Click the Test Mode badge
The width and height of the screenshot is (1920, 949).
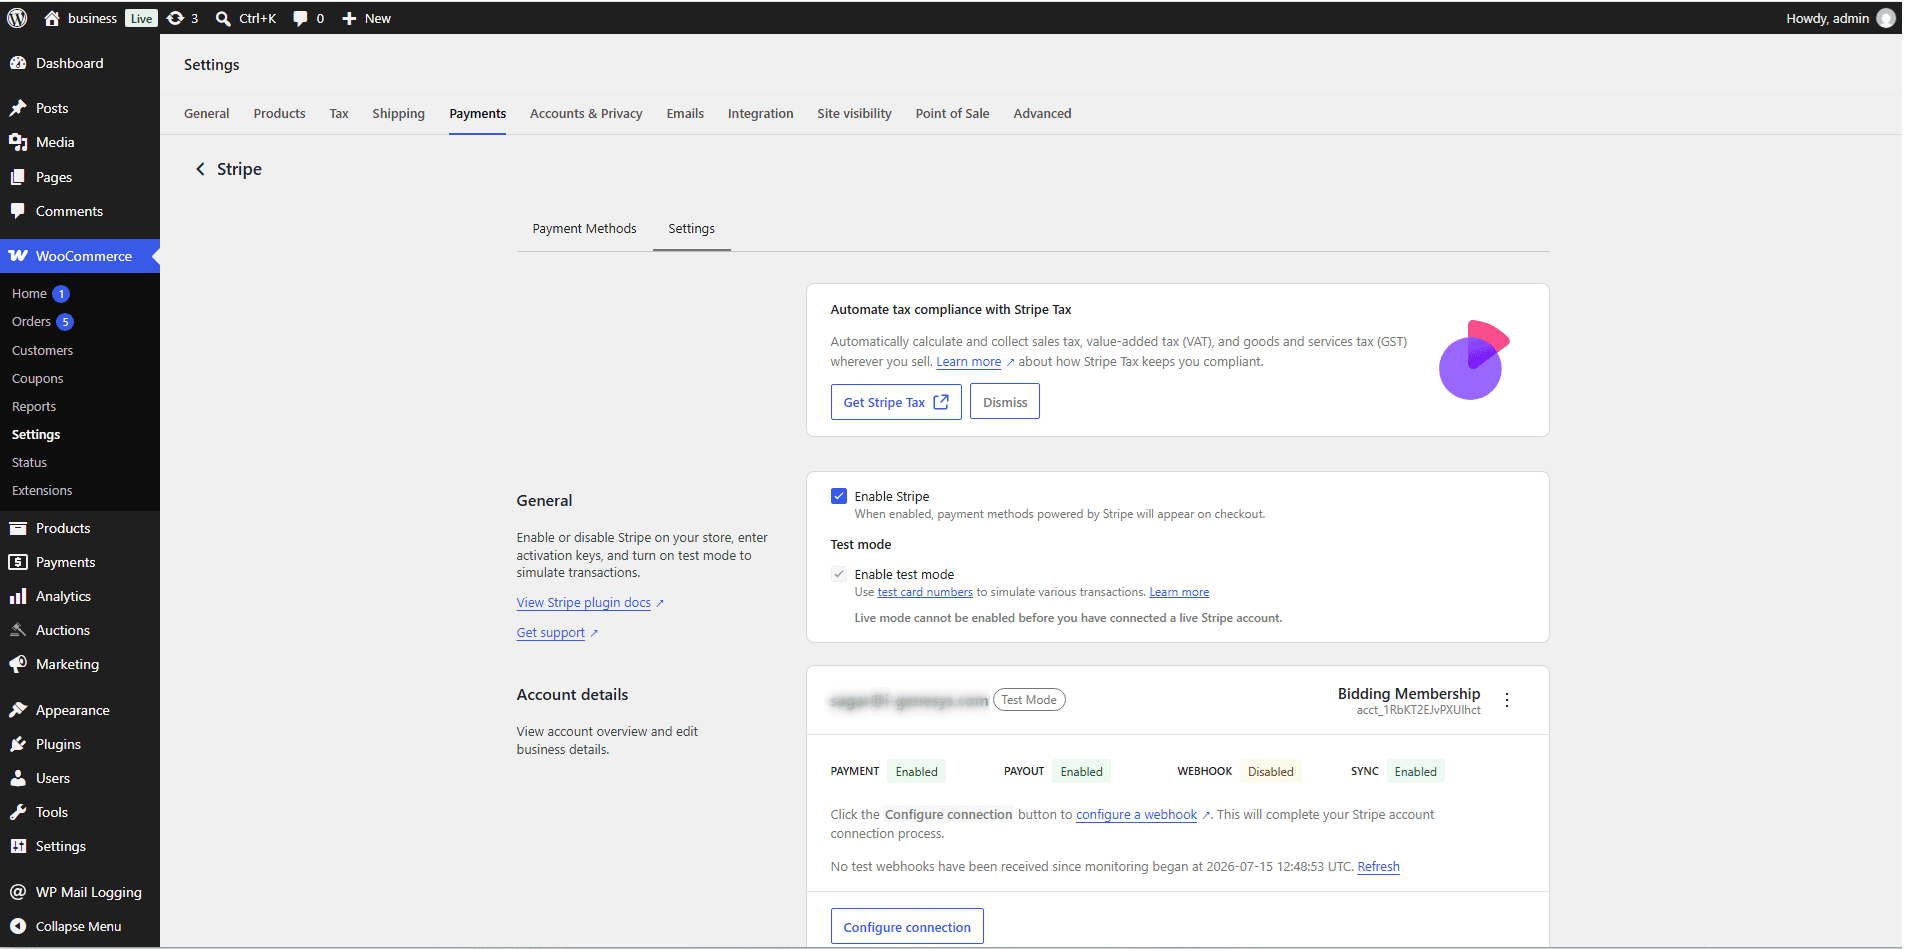tap(1029, 700)
